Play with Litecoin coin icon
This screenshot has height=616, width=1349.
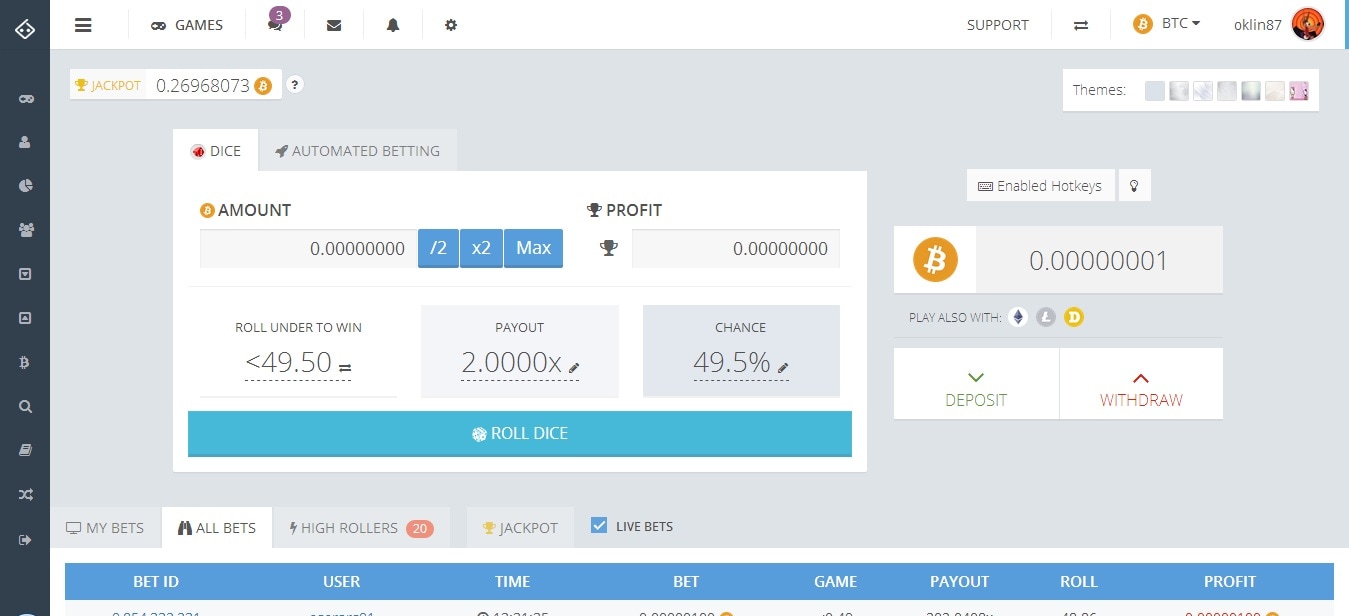tap(1046, 318)
